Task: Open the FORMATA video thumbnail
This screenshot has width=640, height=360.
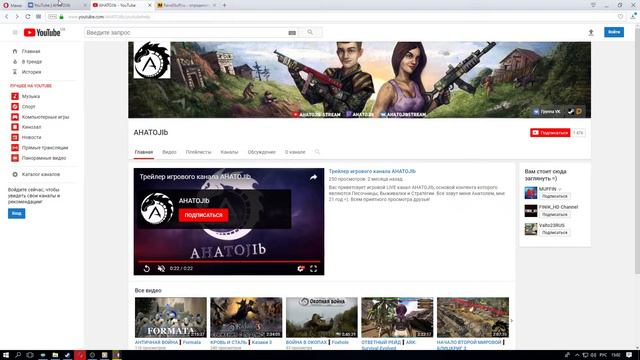Action: [171, 317]
